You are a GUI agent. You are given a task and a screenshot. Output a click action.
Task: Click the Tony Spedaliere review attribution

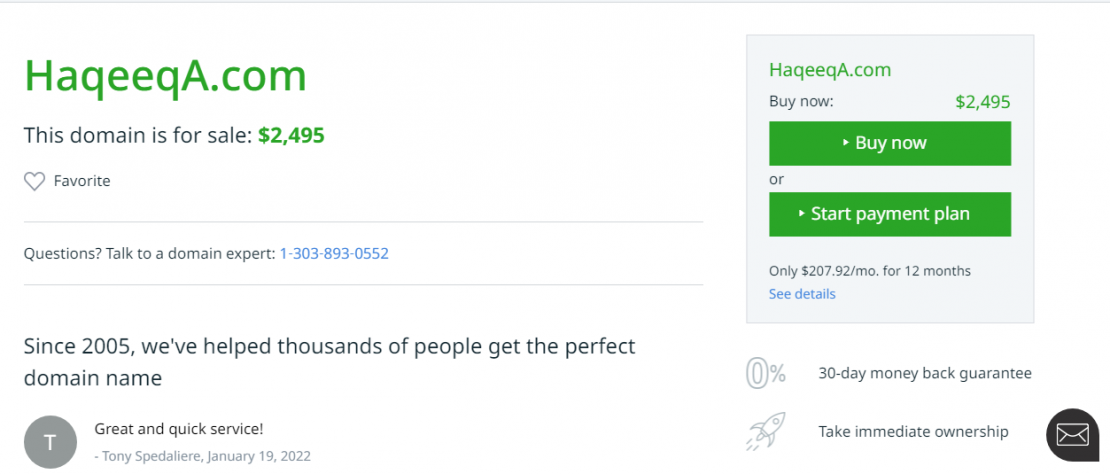(x=203, y=456)
